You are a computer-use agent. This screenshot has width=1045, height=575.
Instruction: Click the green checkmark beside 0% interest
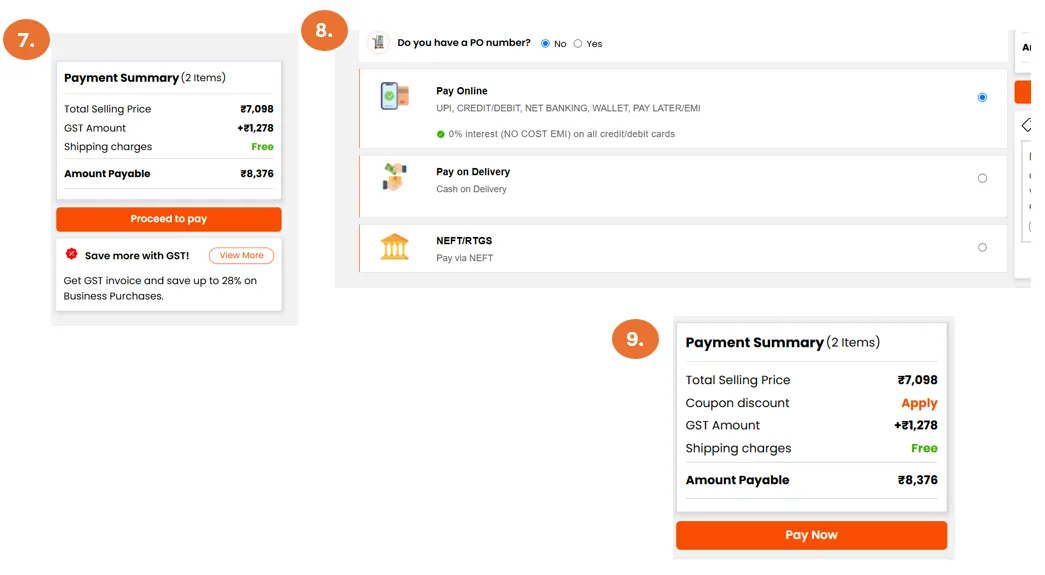click(x=440, y=134)
